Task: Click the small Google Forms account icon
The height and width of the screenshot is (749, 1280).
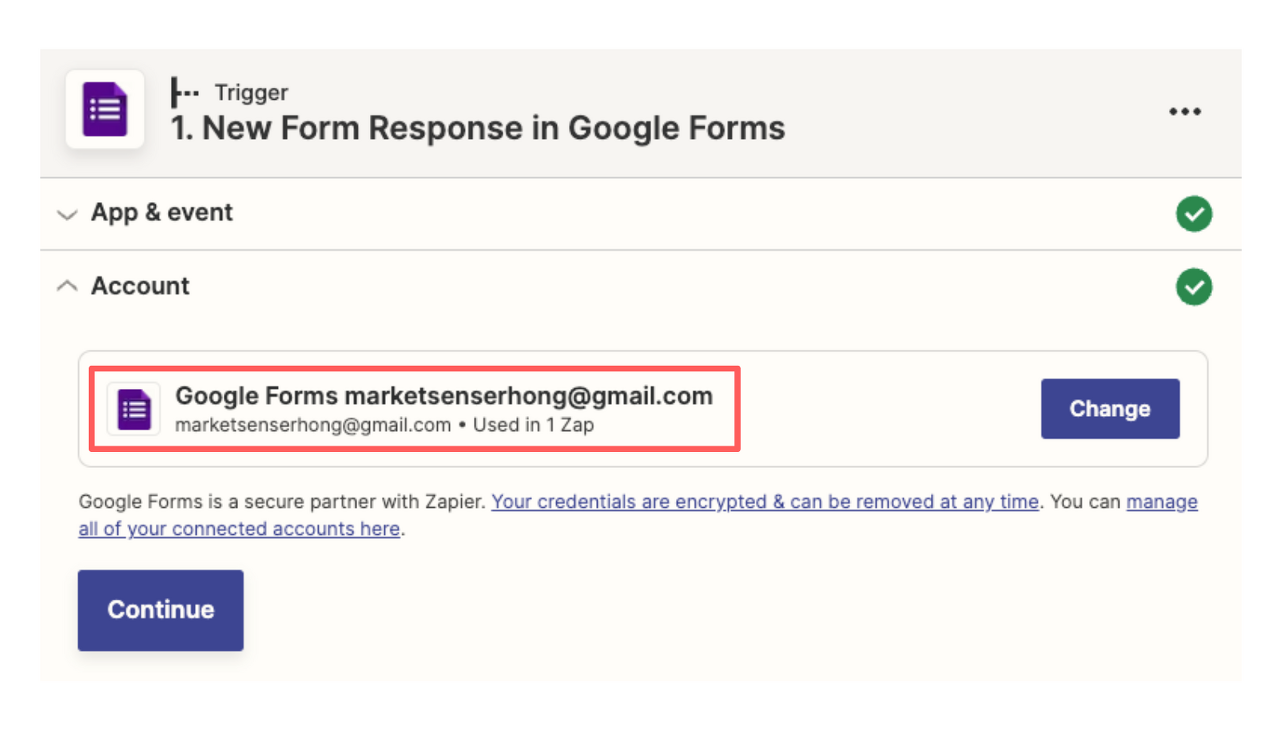Action: coord(134,409)
